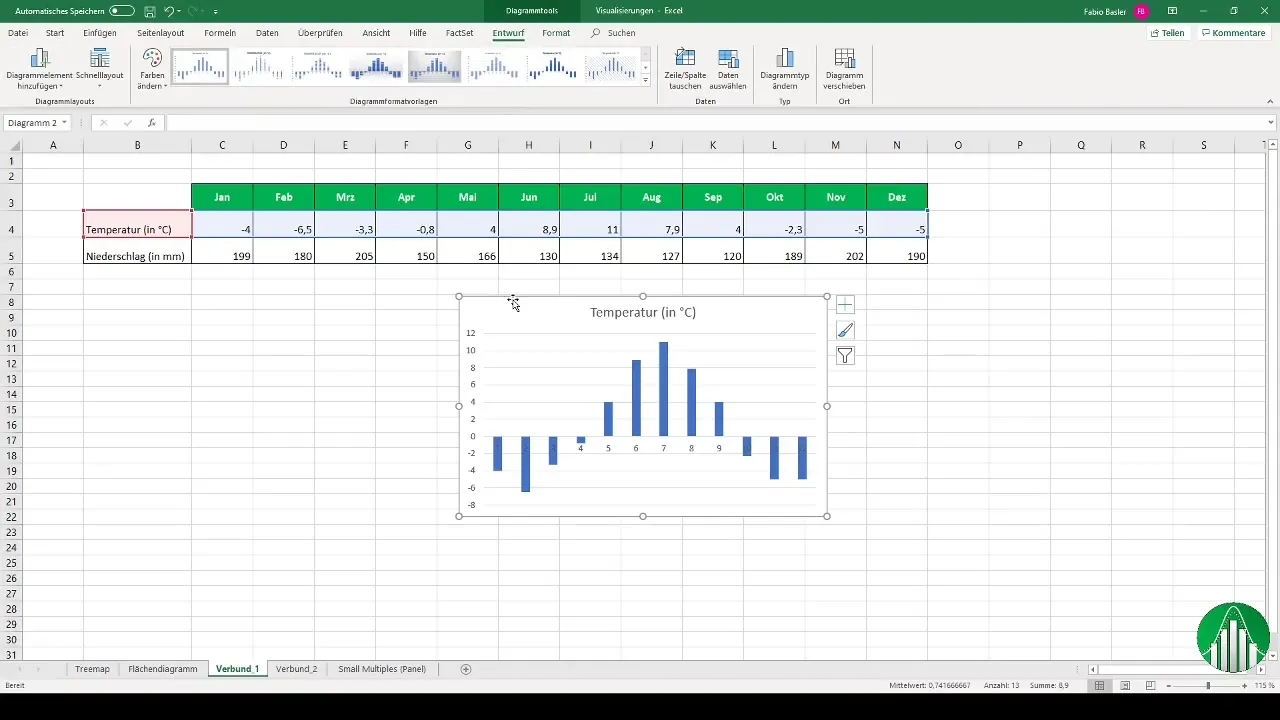Click the chart title Temperatur (in °C)
Screen dimensions: 1280x720
tap(643, 312)
